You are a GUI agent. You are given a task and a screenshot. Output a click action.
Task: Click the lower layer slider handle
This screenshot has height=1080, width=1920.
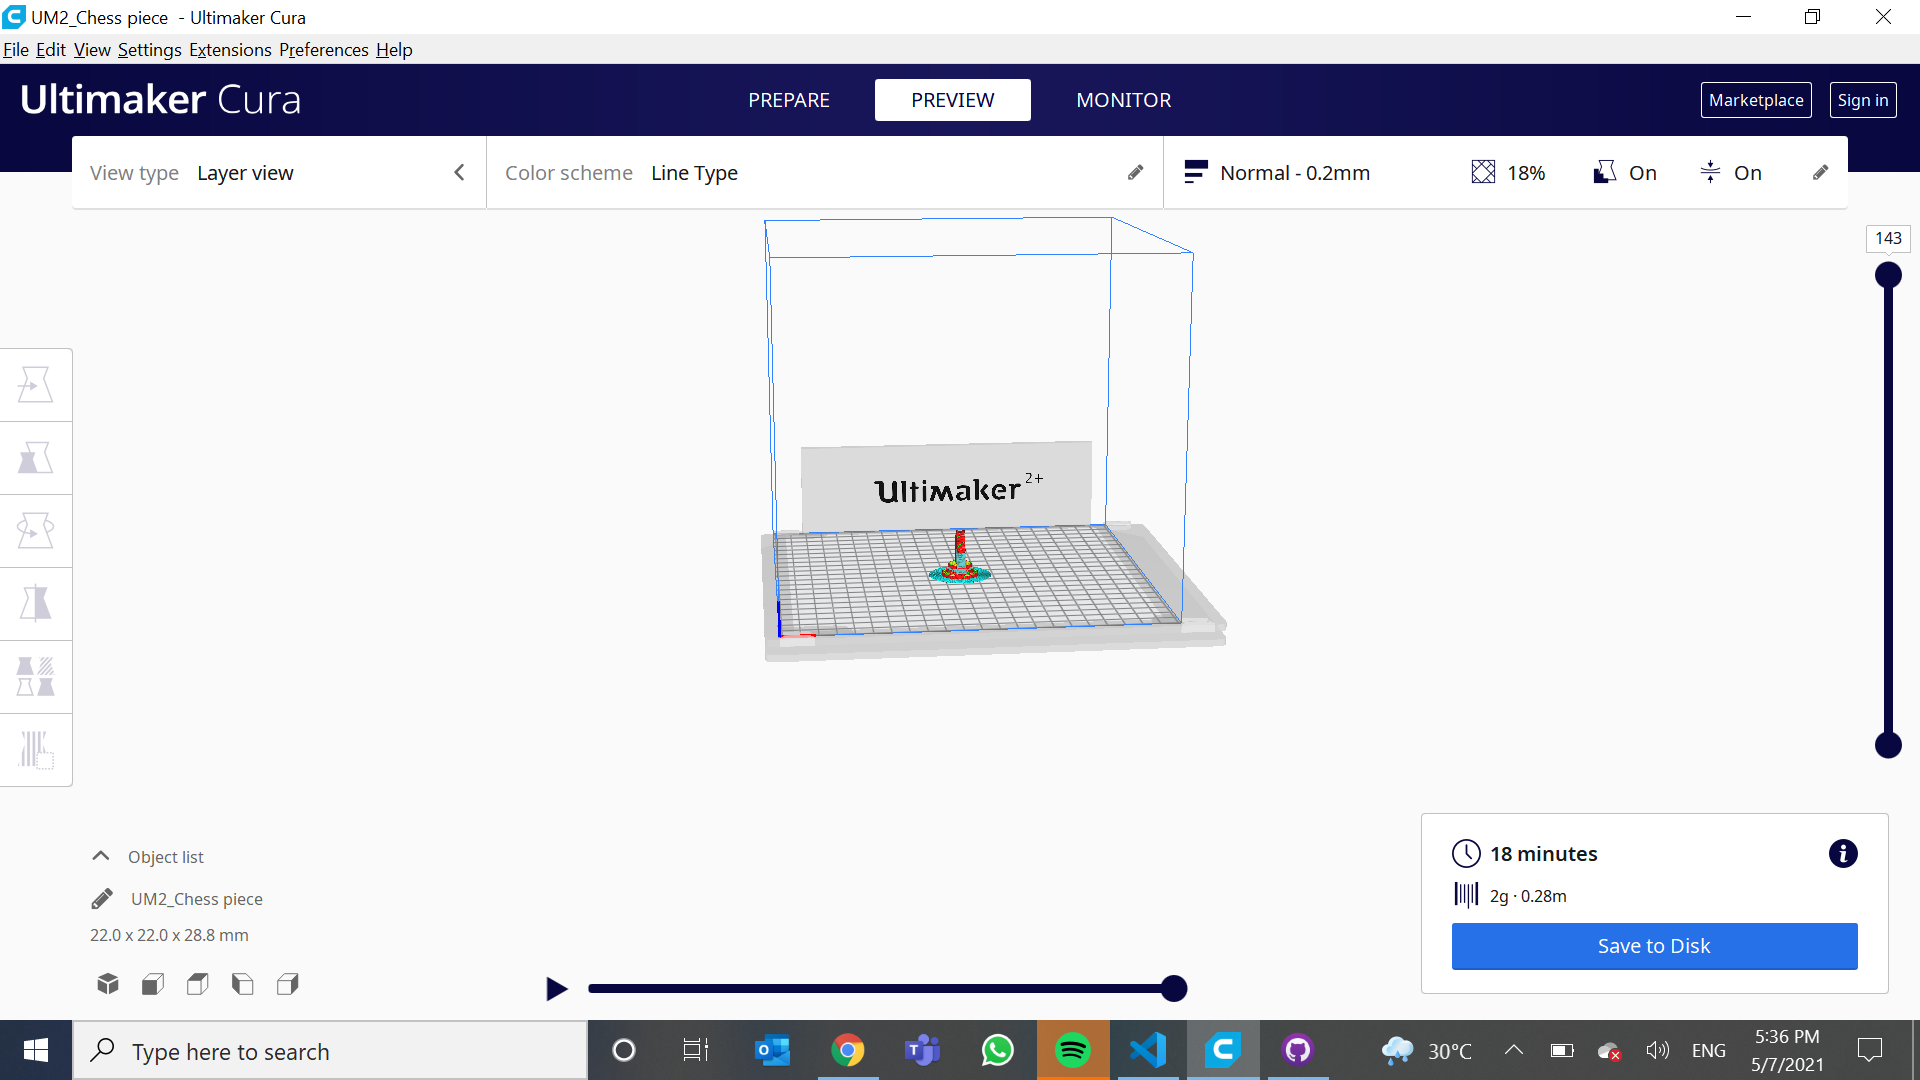tap(1888, 745)
